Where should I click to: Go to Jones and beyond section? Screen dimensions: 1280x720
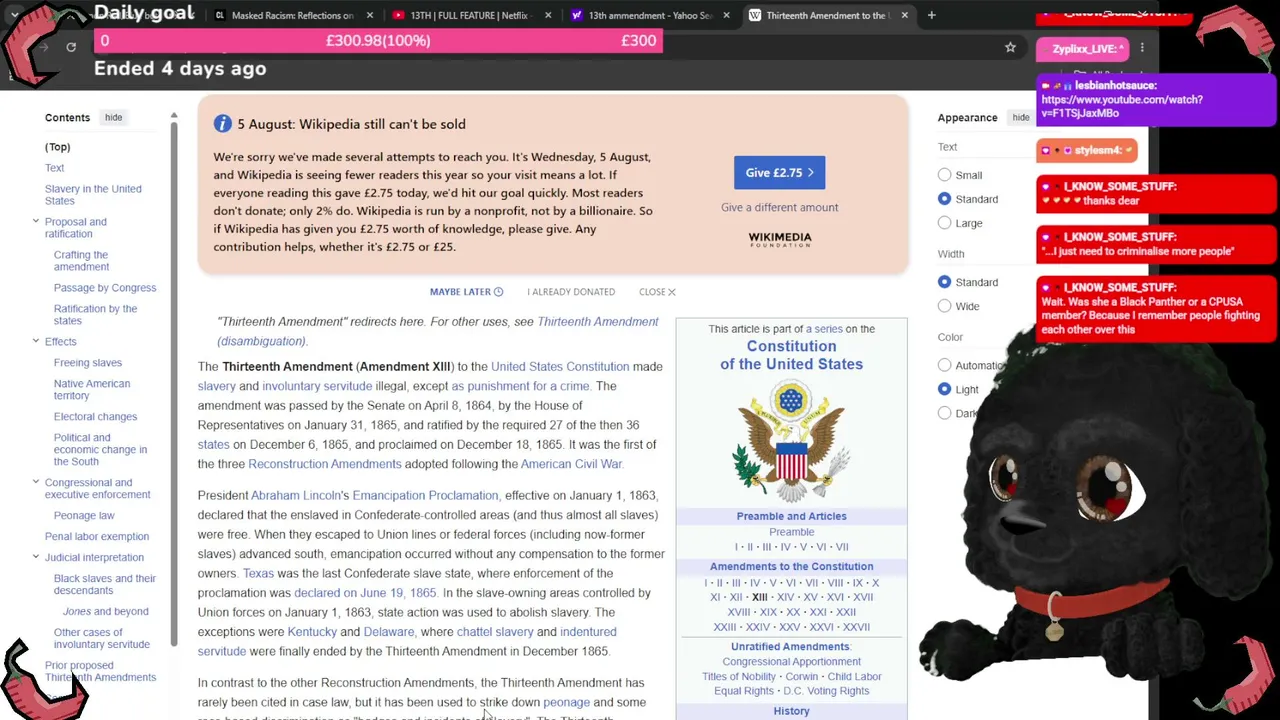click(105, 612)
